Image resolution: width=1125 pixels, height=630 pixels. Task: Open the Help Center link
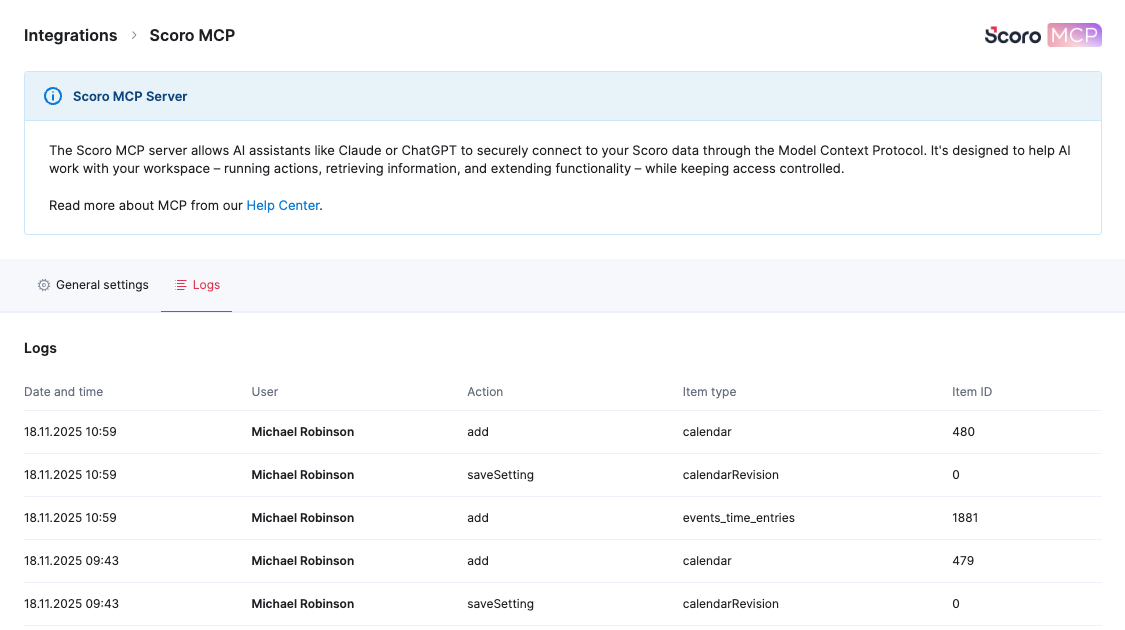pos(283,205)
